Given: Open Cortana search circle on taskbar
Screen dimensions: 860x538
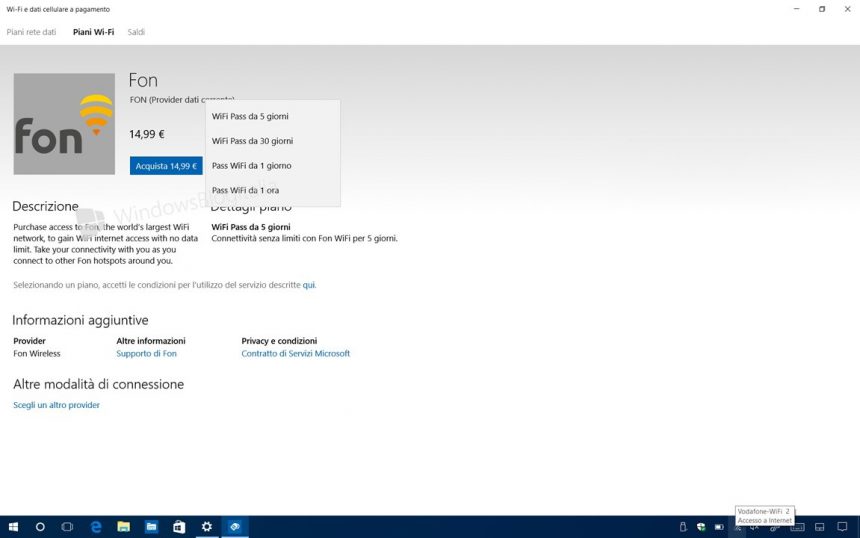Looking at the screenshot, I should pos(40,527).
